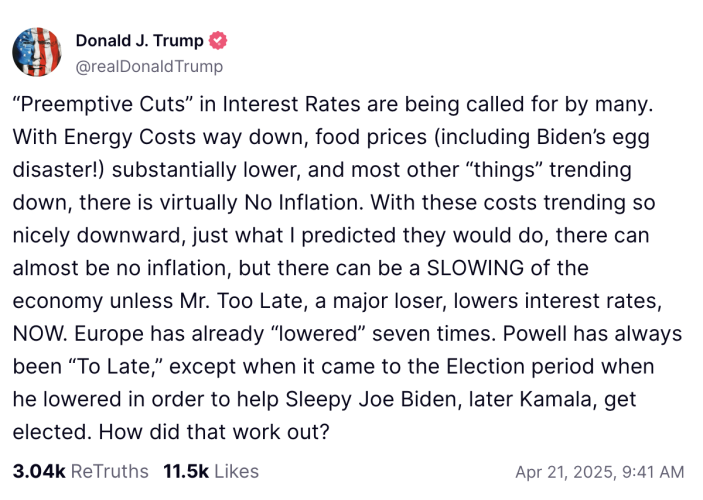
Task: Click Donald J. Trump's profile avatar
Action: pyautogui.click(x=37, y=53)
